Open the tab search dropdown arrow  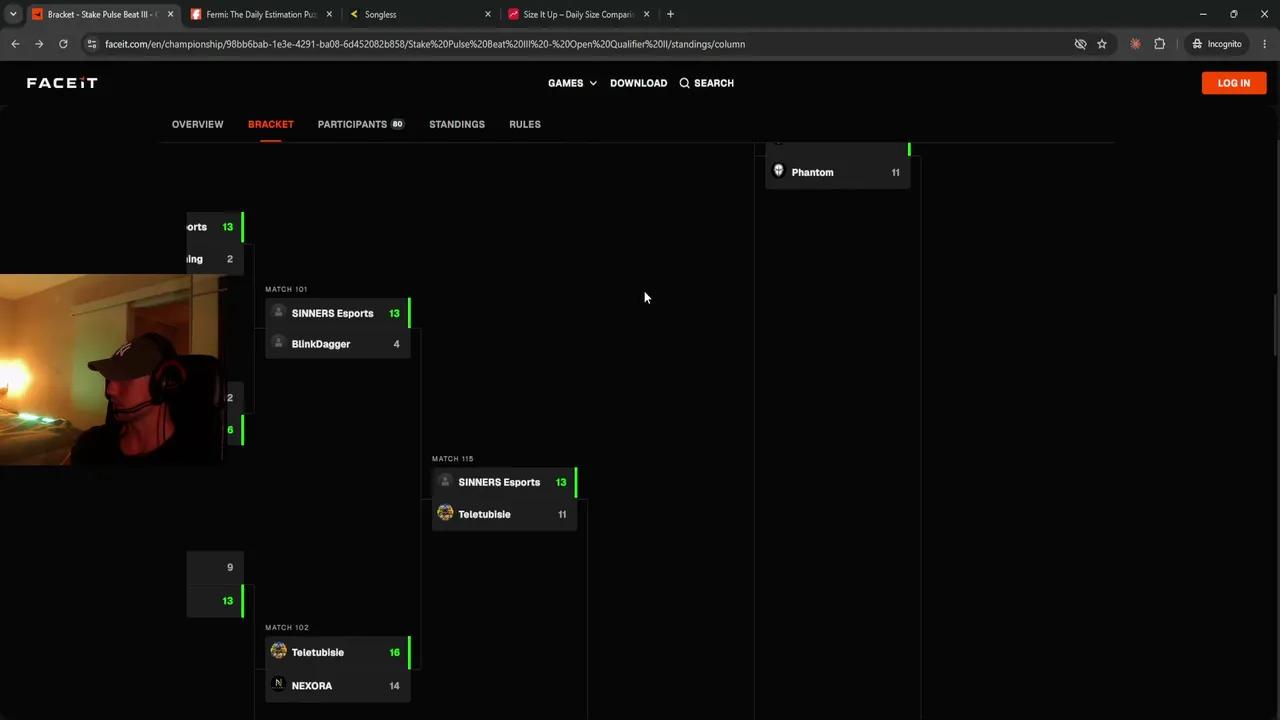pos(13,14)
